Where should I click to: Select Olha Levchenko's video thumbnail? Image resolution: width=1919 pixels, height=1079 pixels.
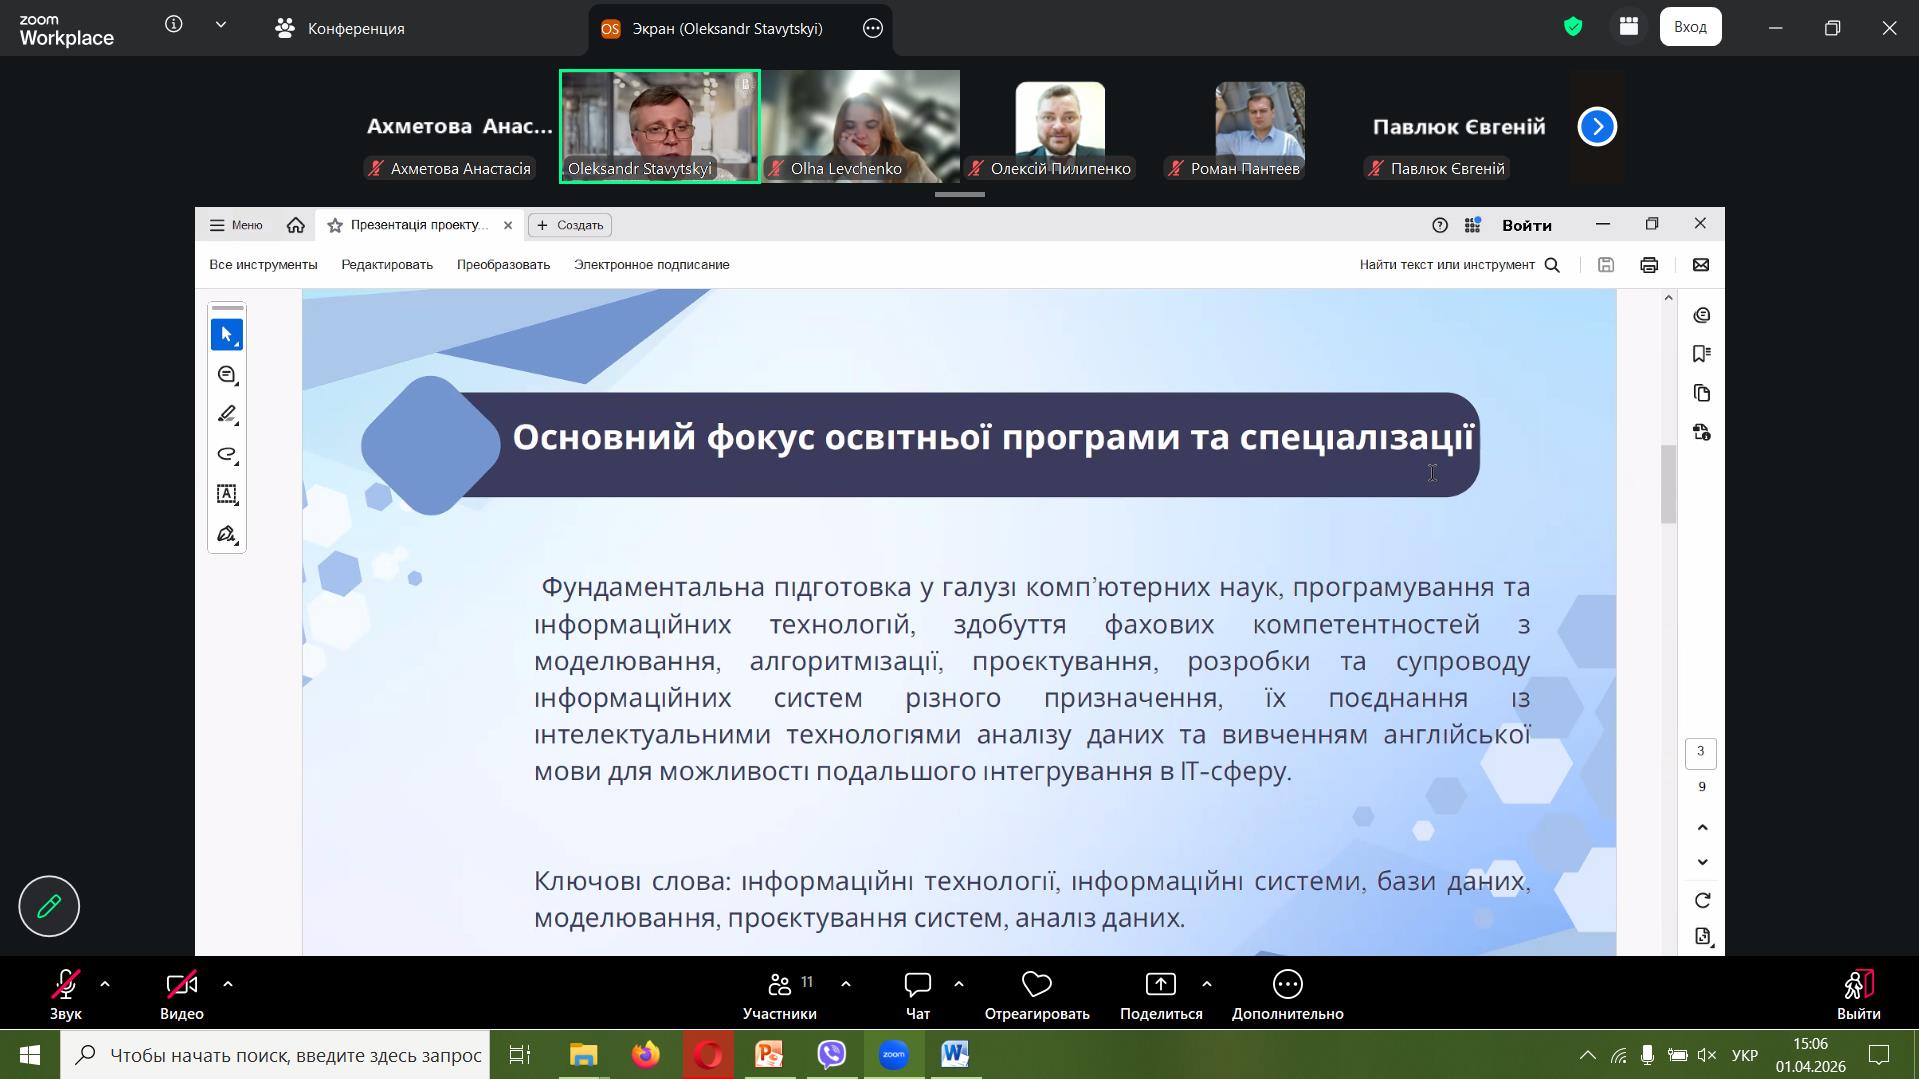860,125
